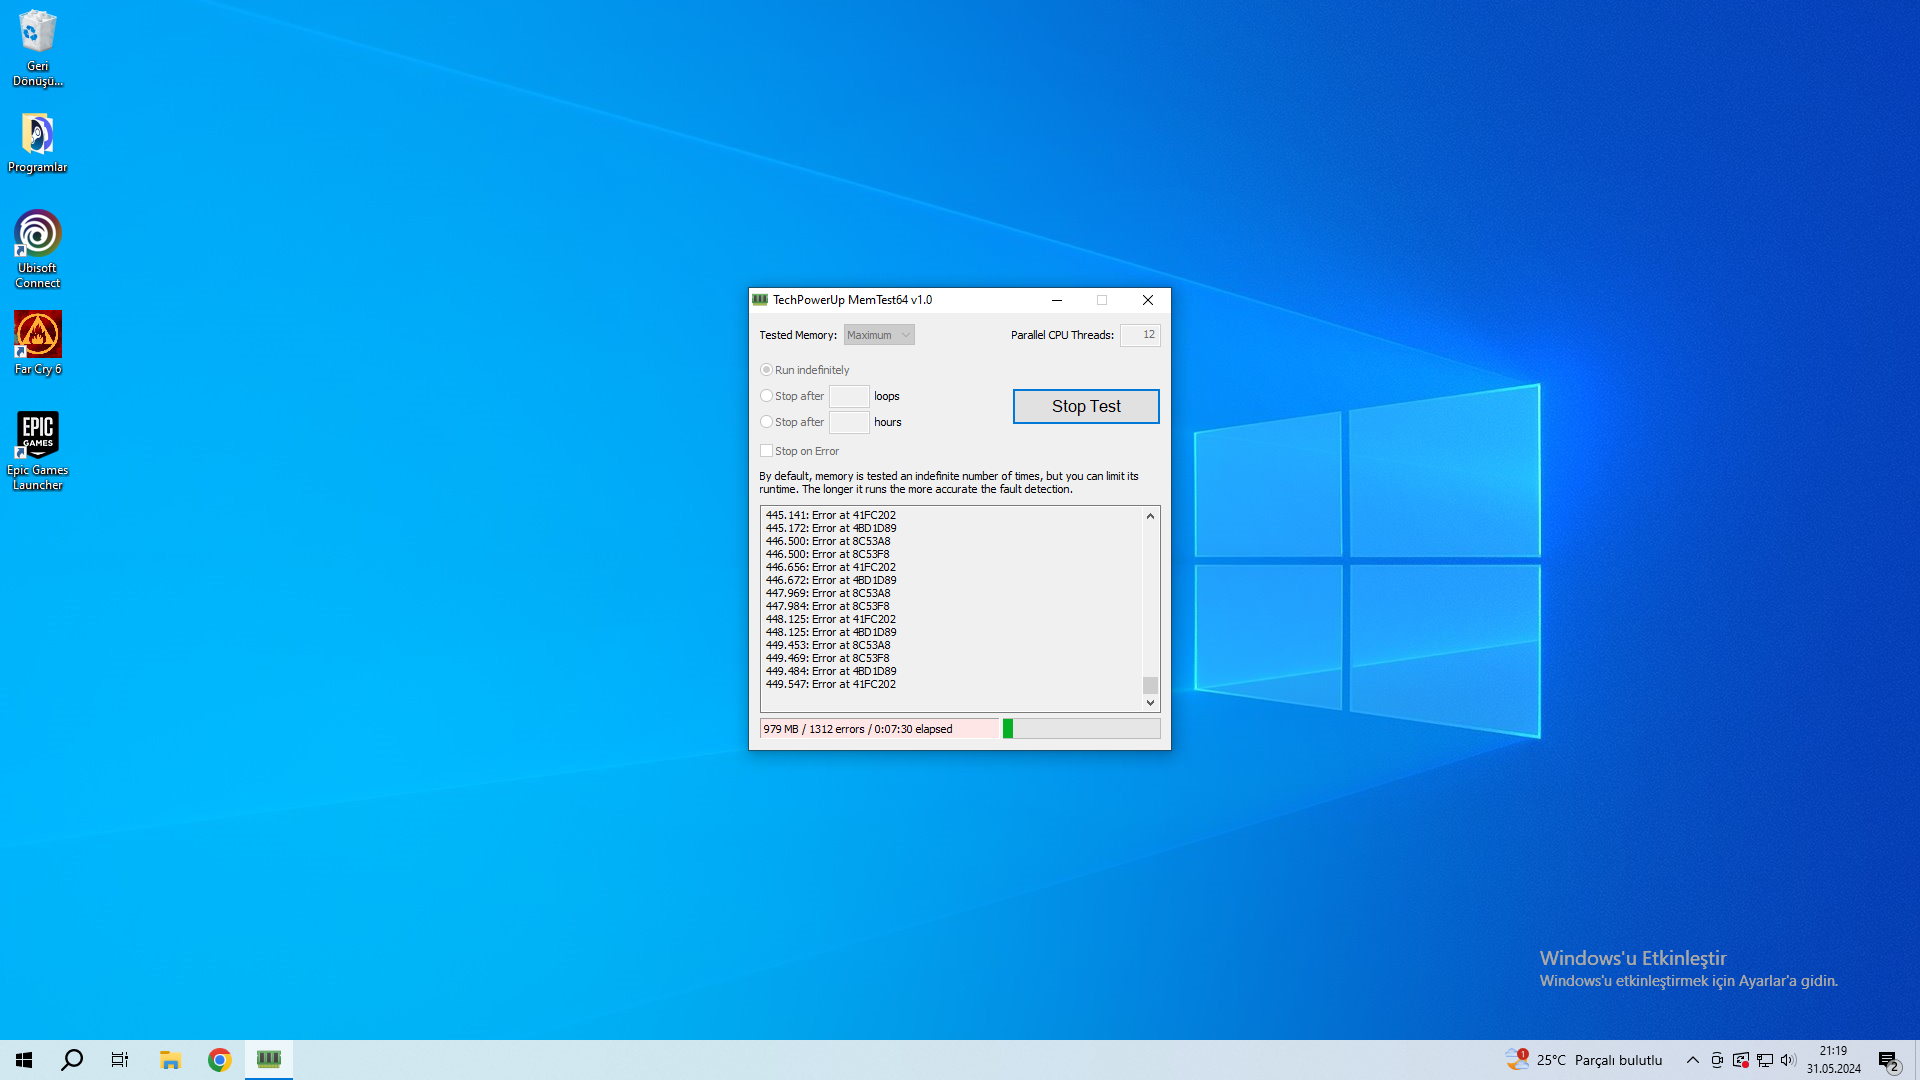Viewport: 1920px width, 1080px height.
Task: Click the test progress bar
Action: (x=1081, y=729)
